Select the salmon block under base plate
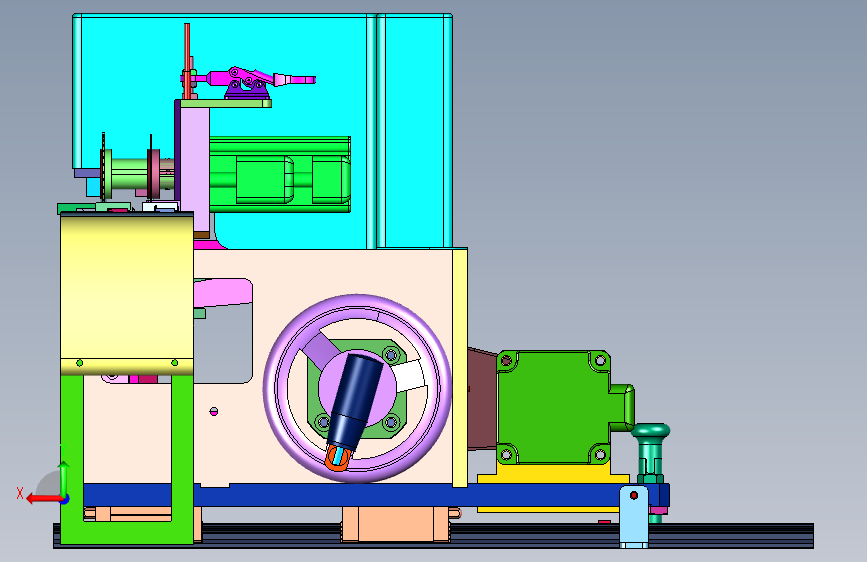Image resolution: width=867 pixels, height=562 pixels. point(396,523)
